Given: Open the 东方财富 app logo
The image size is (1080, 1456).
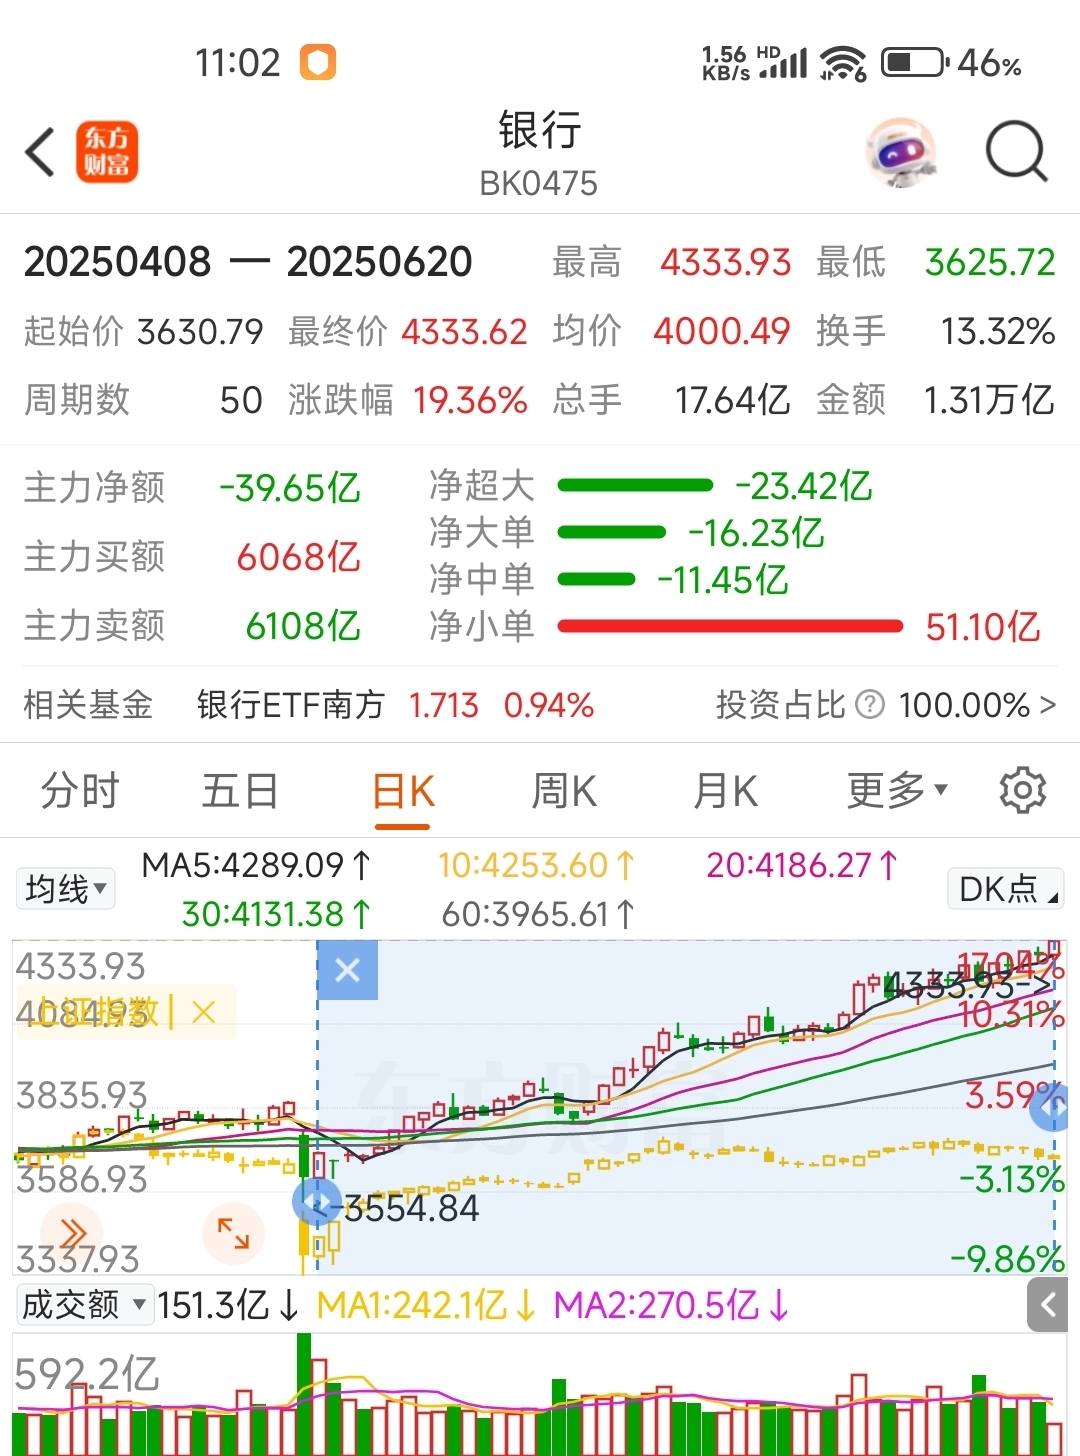Looking at the screenshot, I should point(107,152).
